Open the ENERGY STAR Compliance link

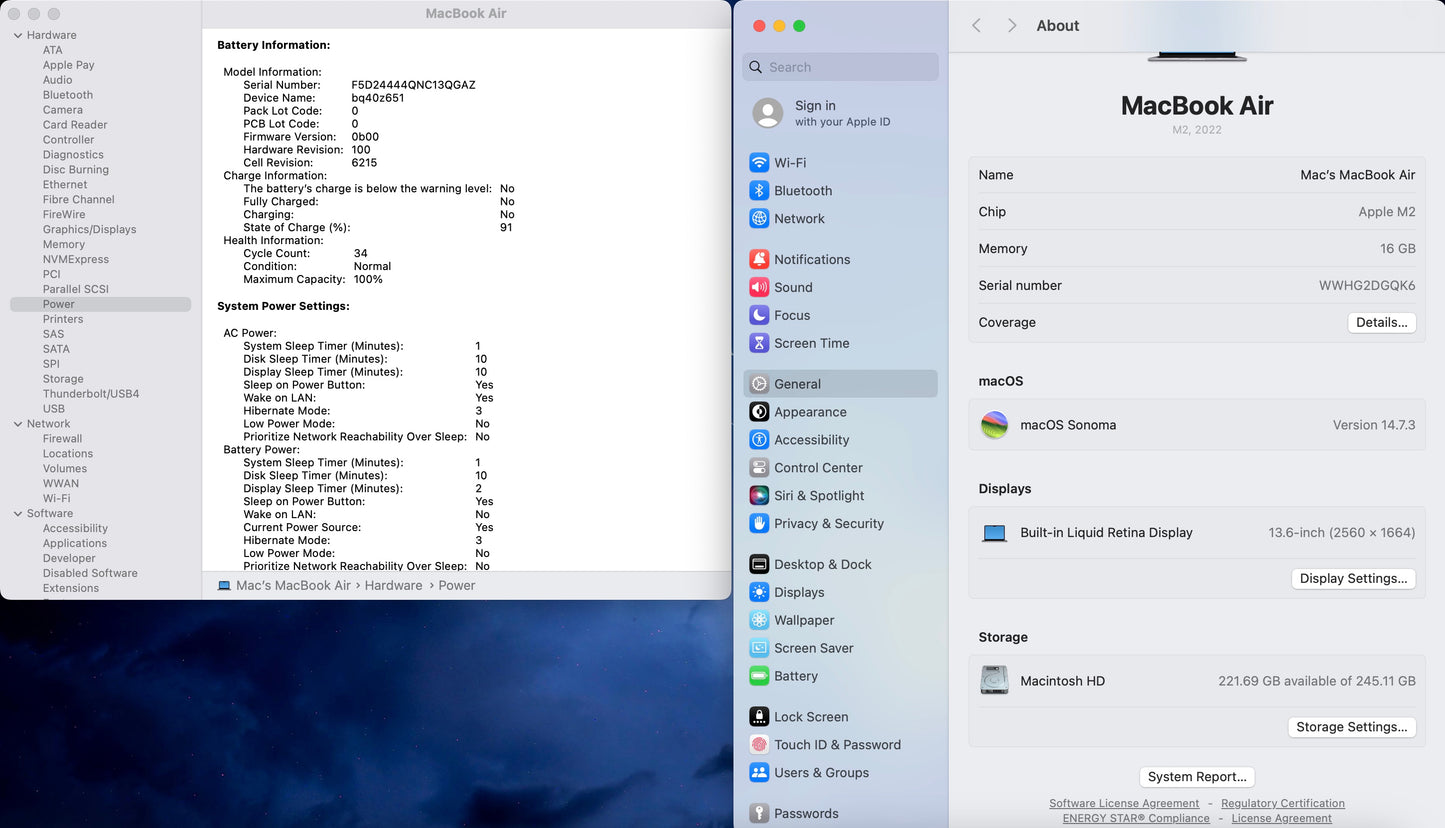[1136, 819]
